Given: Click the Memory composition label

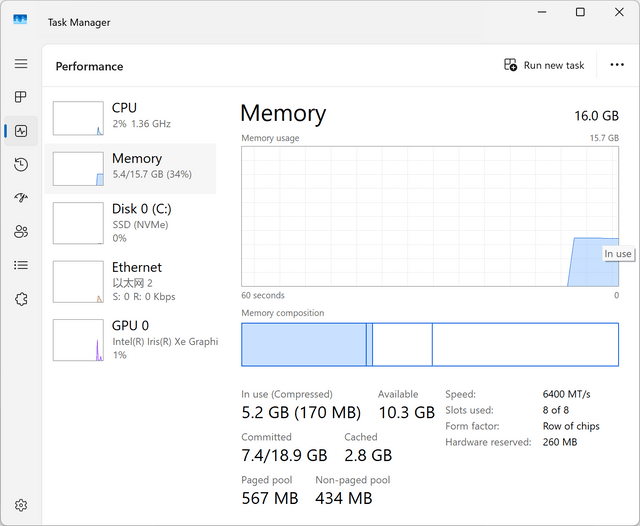Looking at the screenshot, I should [x=282, y=313].
